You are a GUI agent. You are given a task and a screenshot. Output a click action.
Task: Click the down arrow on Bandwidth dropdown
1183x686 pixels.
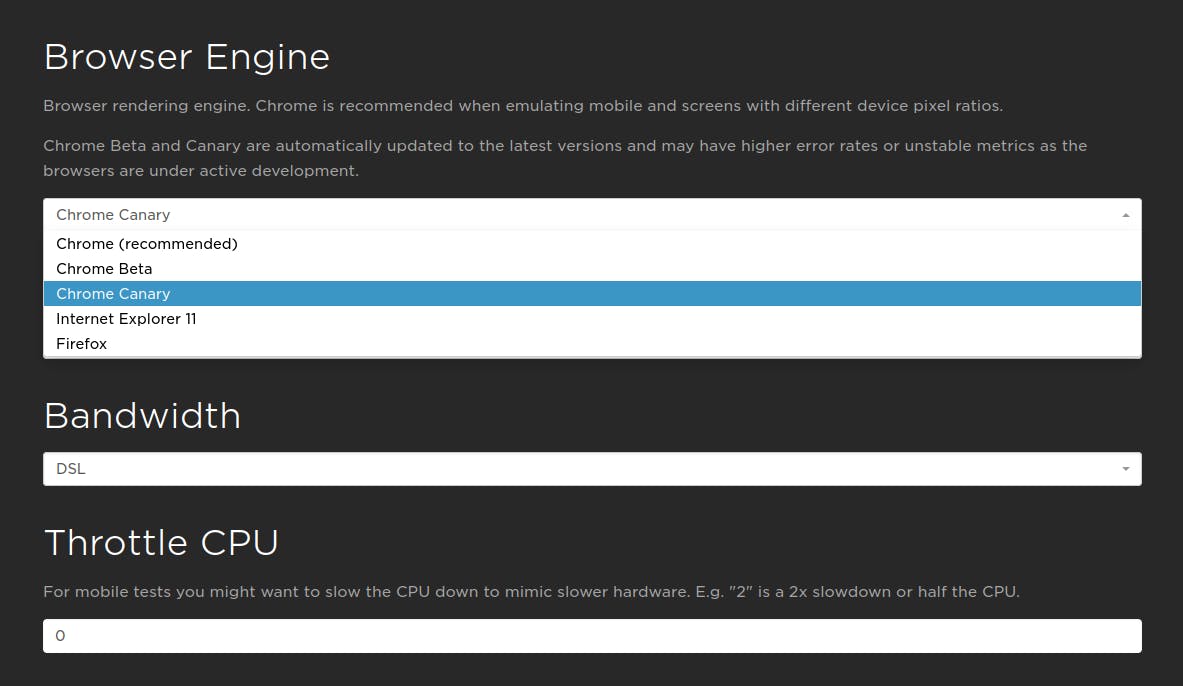pyautogui.click(x=1125, y=469)
